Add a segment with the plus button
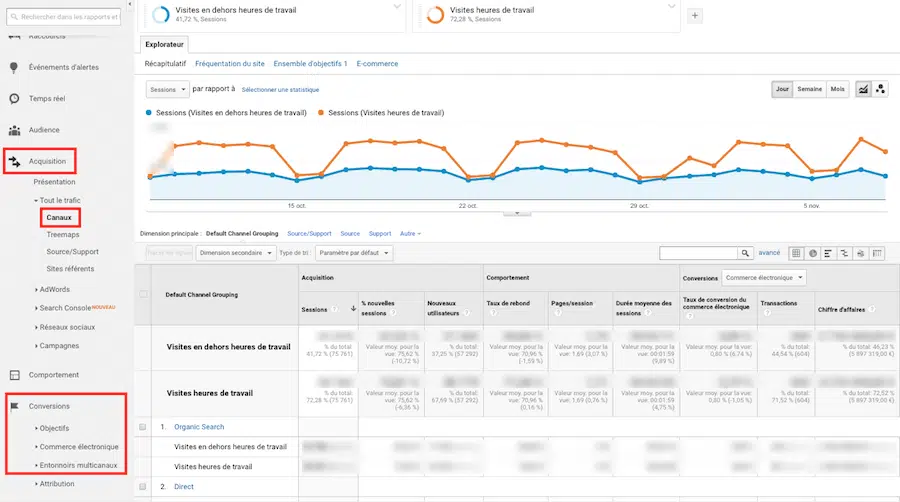900x502 pixels. coord(696,16)
